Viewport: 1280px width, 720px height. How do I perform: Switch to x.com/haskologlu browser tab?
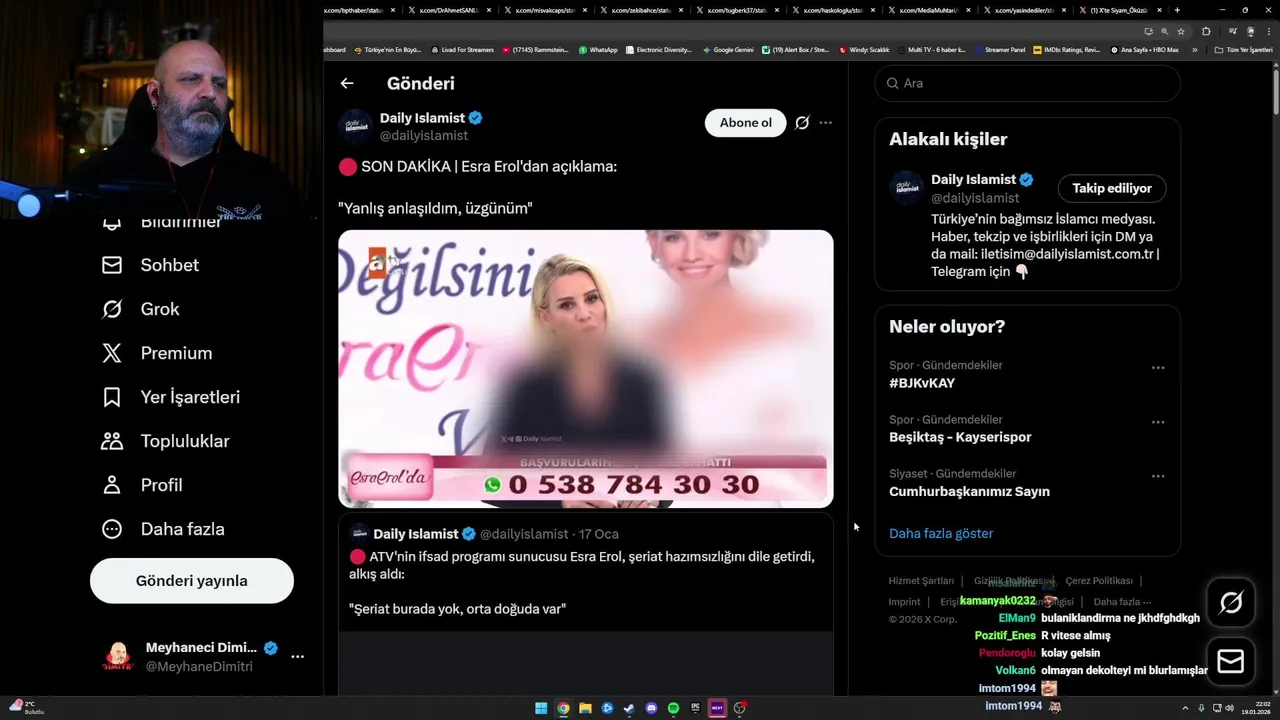click(832, 10)
